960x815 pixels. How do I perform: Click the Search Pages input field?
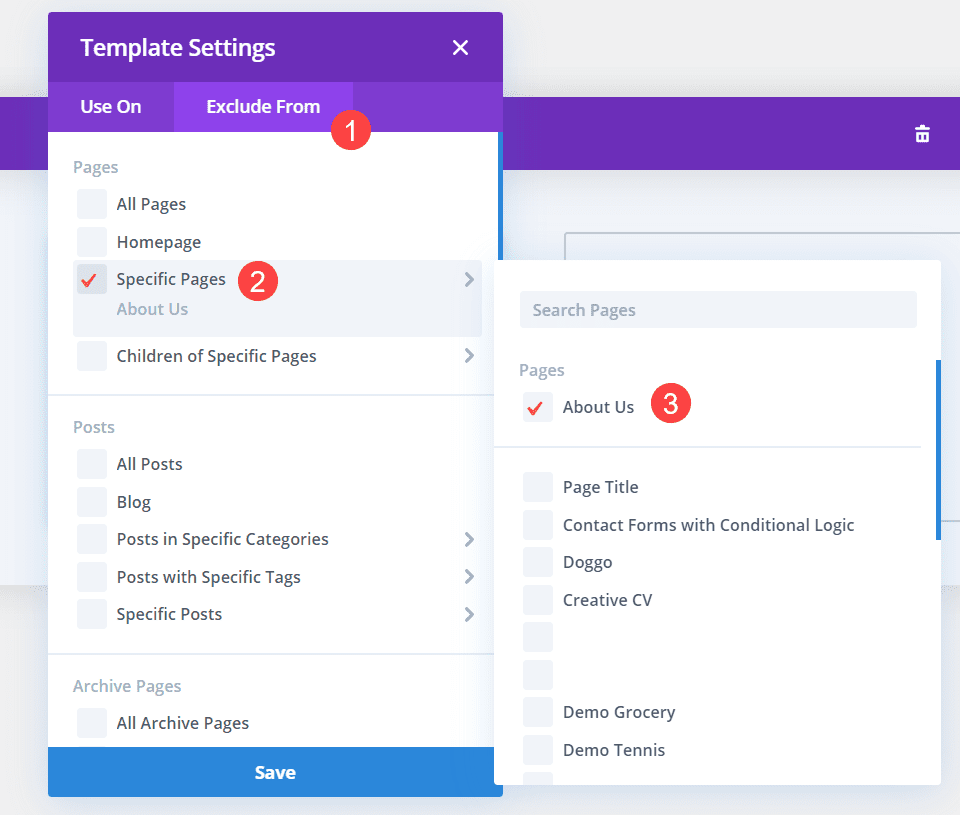point(718,310)
